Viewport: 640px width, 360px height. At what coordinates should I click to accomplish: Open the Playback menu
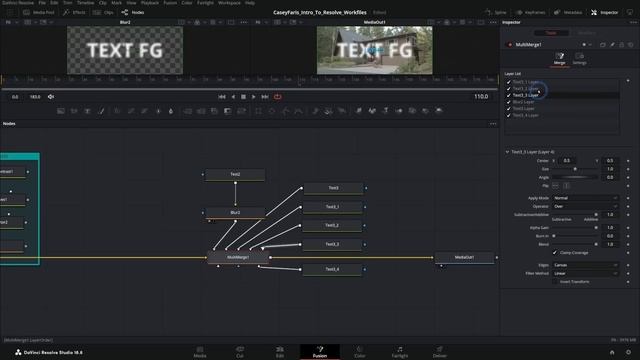tap(150, 2)
